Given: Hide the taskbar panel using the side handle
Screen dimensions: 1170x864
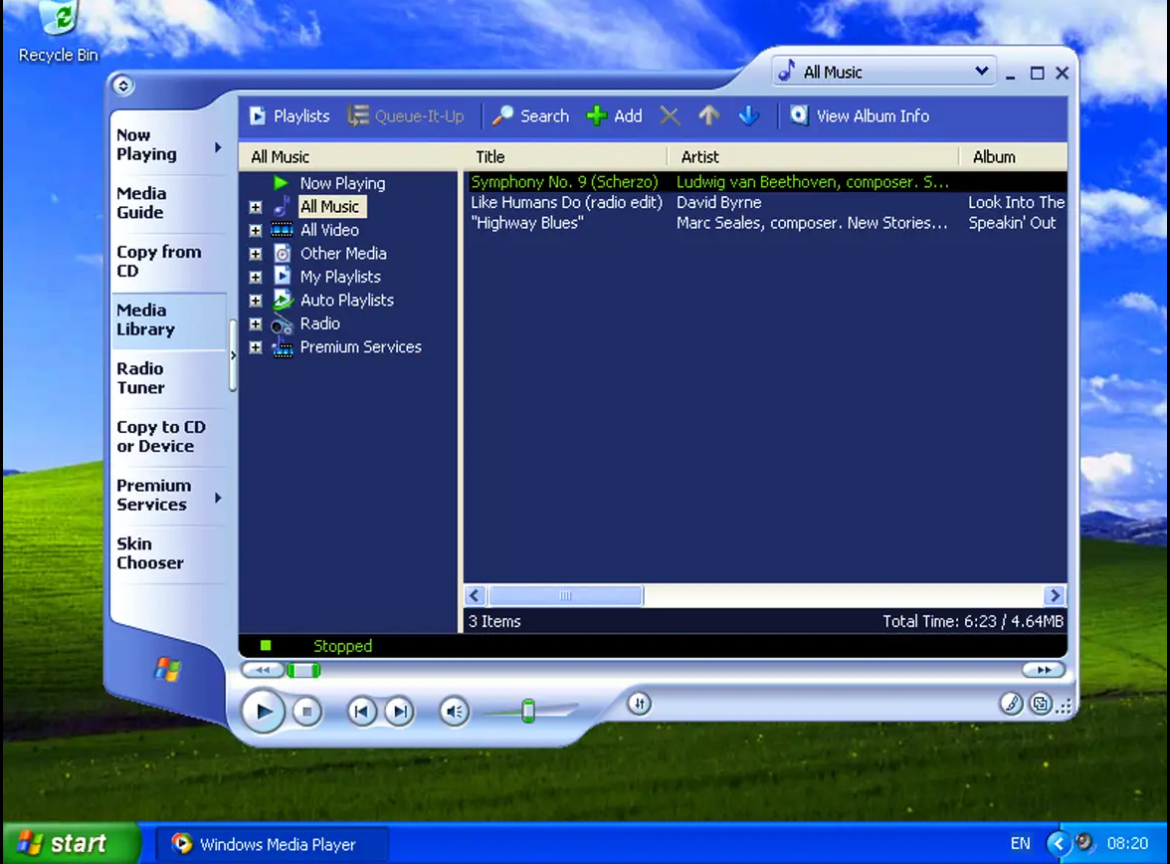Looking at the screenshot, I should 233,355.
